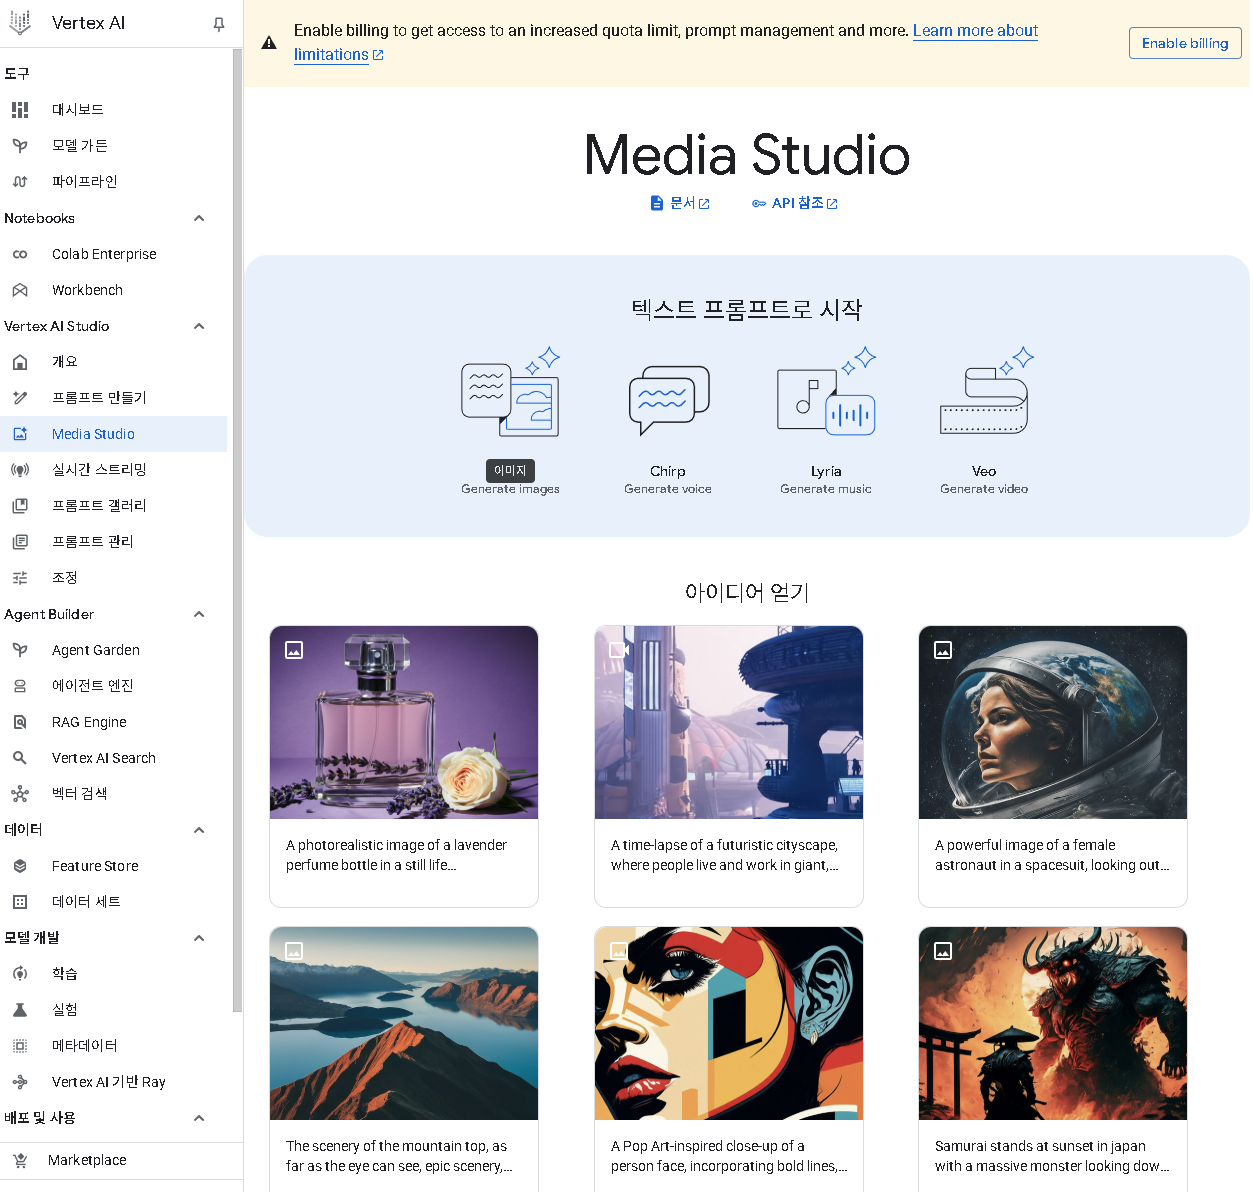Screen dimensions: 1253x1192
Task: Open 대시보드 dashboard icon in sidebar
Action: pyautogui.click(x=20, y=110)
